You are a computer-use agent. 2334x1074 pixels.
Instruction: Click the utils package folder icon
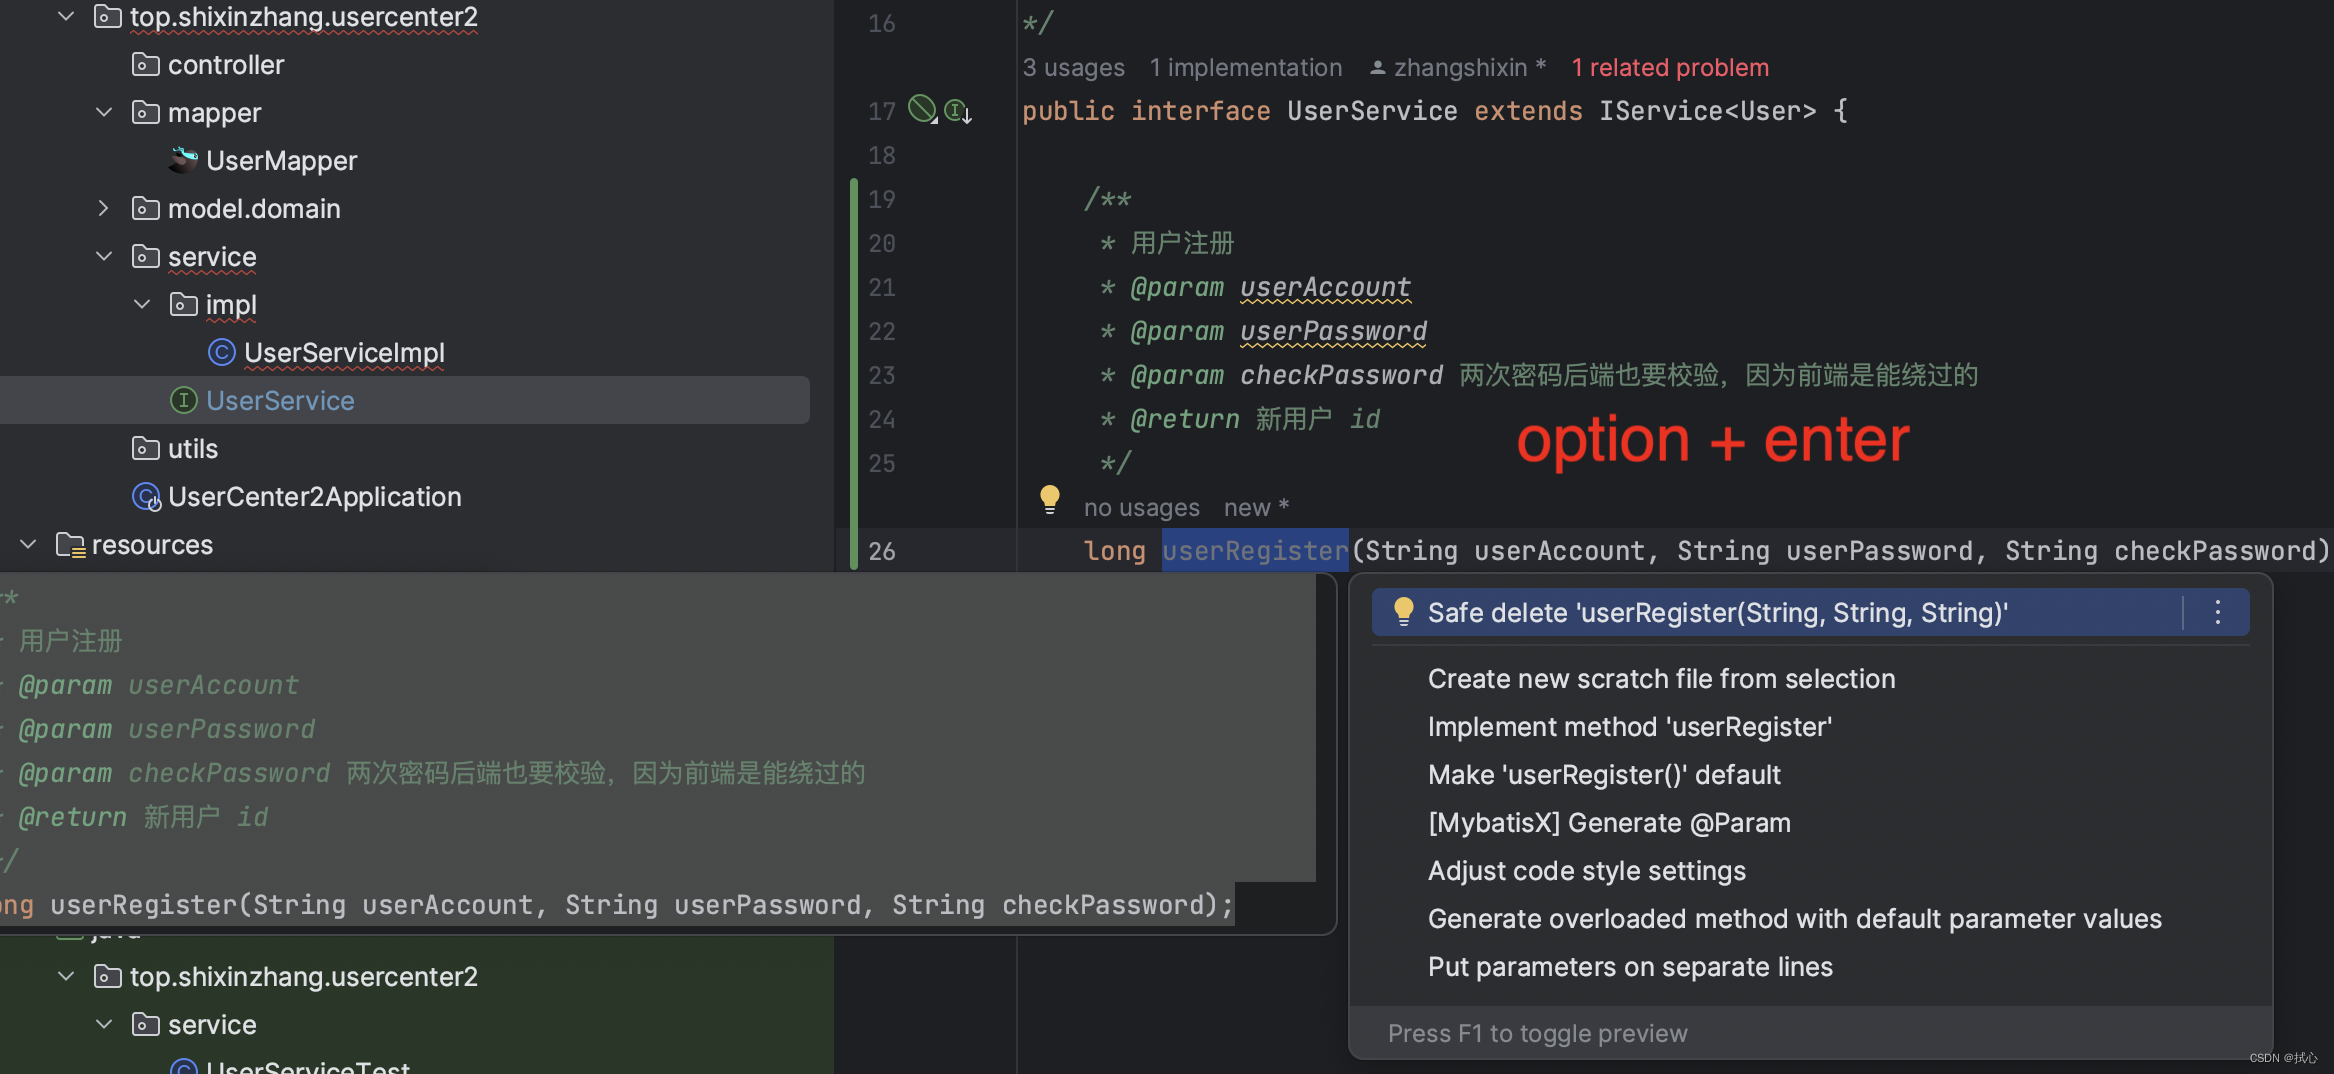[x=146, y=448]
